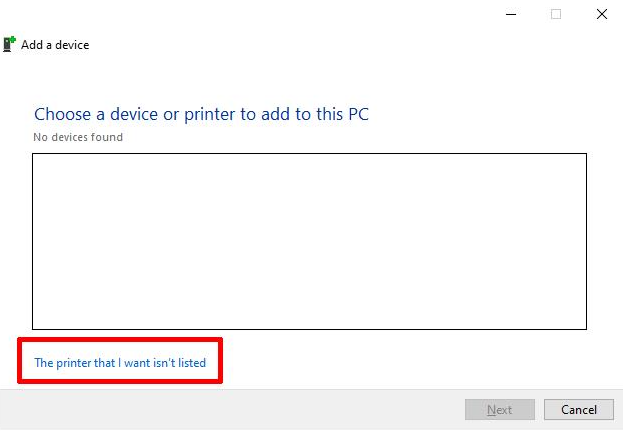Click the X icon in the title bar
Screen dimensions: 623x432
pyautogui.click(x=601, y=14)
